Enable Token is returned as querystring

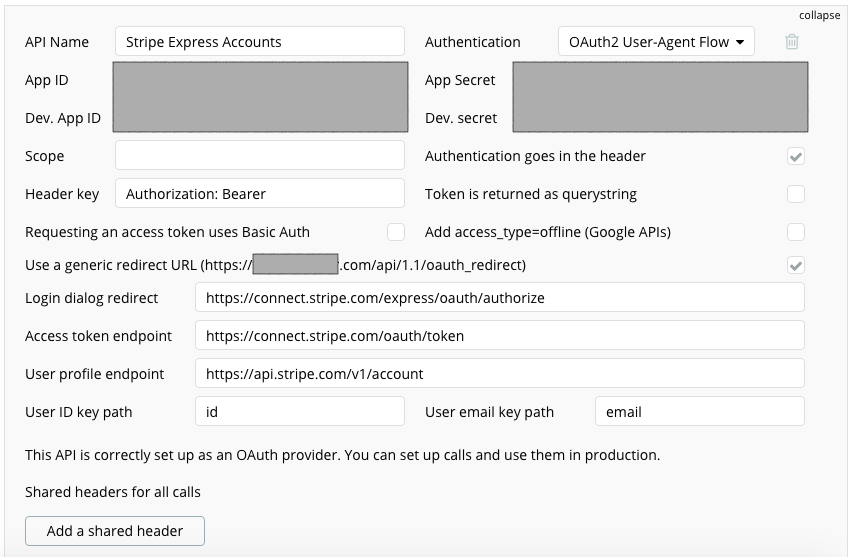[796, 194]
